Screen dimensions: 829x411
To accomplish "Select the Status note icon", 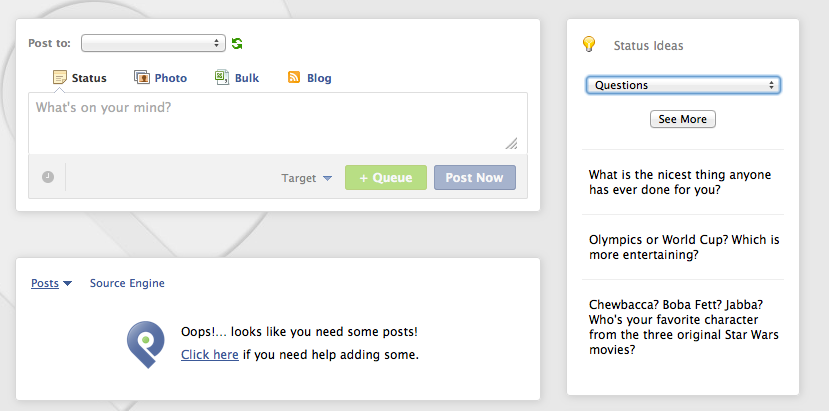I will pos(60,77).
